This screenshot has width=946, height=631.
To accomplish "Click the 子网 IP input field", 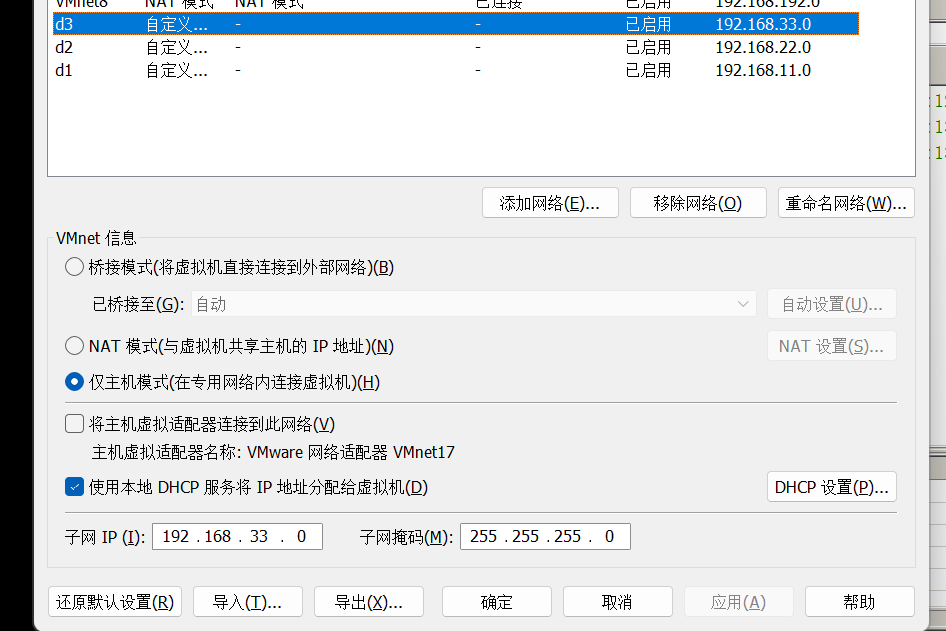I will [237, 537].
